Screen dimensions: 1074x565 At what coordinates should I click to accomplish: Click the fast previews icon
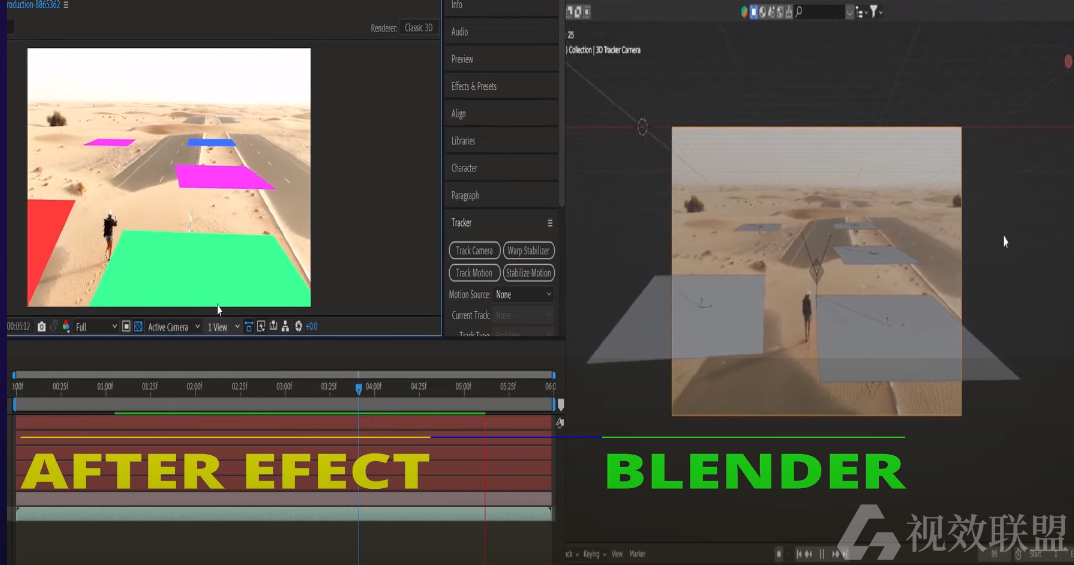[261, 327]
